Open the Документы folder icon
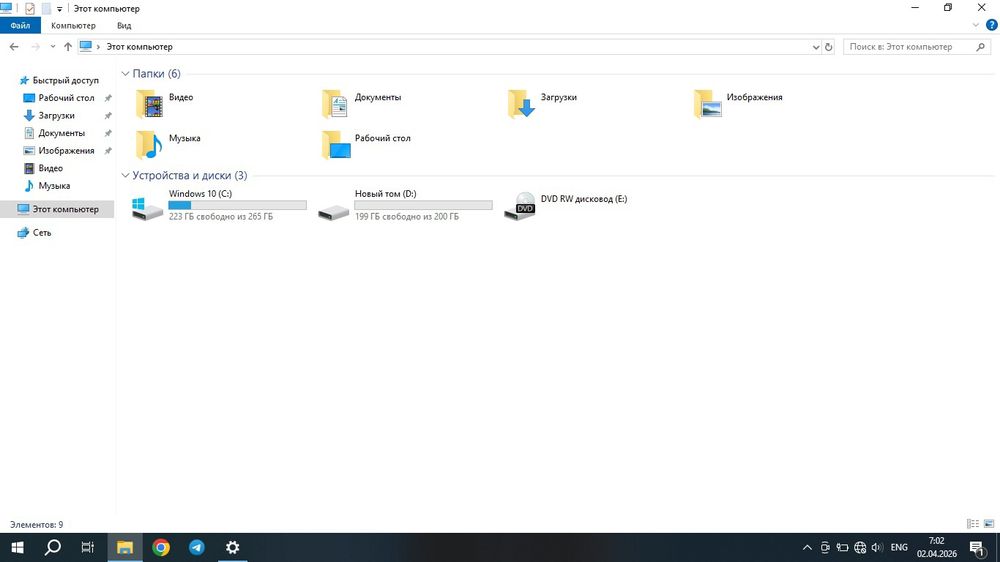The height and width of the screenshot is (562, 1000). tap(335, 104)
